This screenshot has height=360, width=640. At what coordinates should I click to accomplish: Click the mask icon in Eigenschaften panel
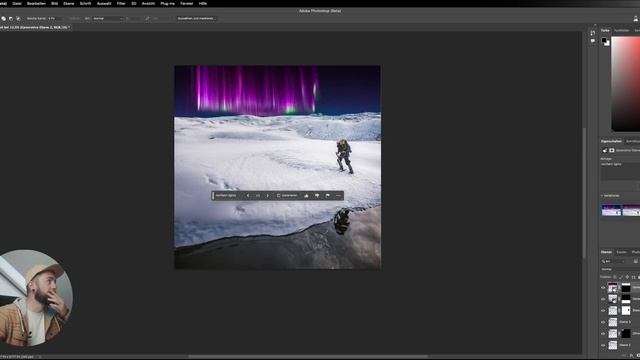pyautogui.click(x=611, y=150)
